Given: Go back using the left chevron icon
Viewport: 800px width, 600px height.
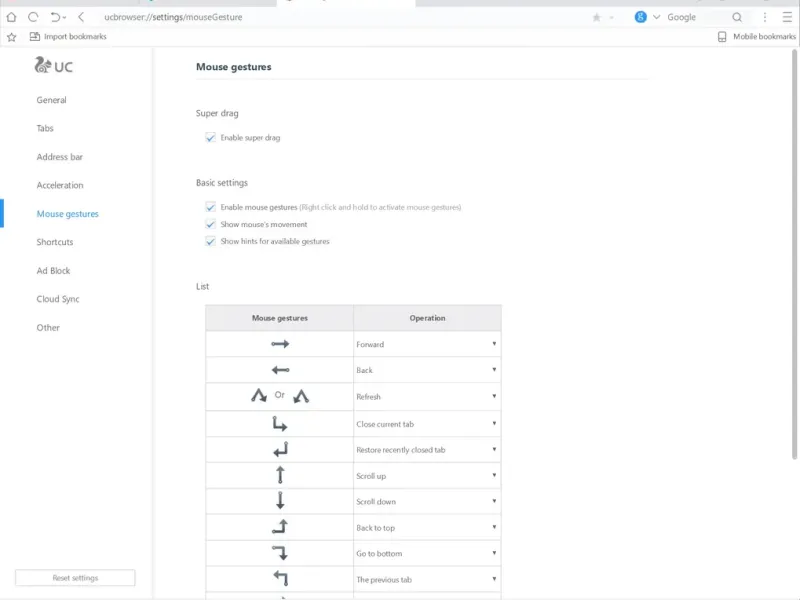Looking at the screenshot, I should pos(81,17).
